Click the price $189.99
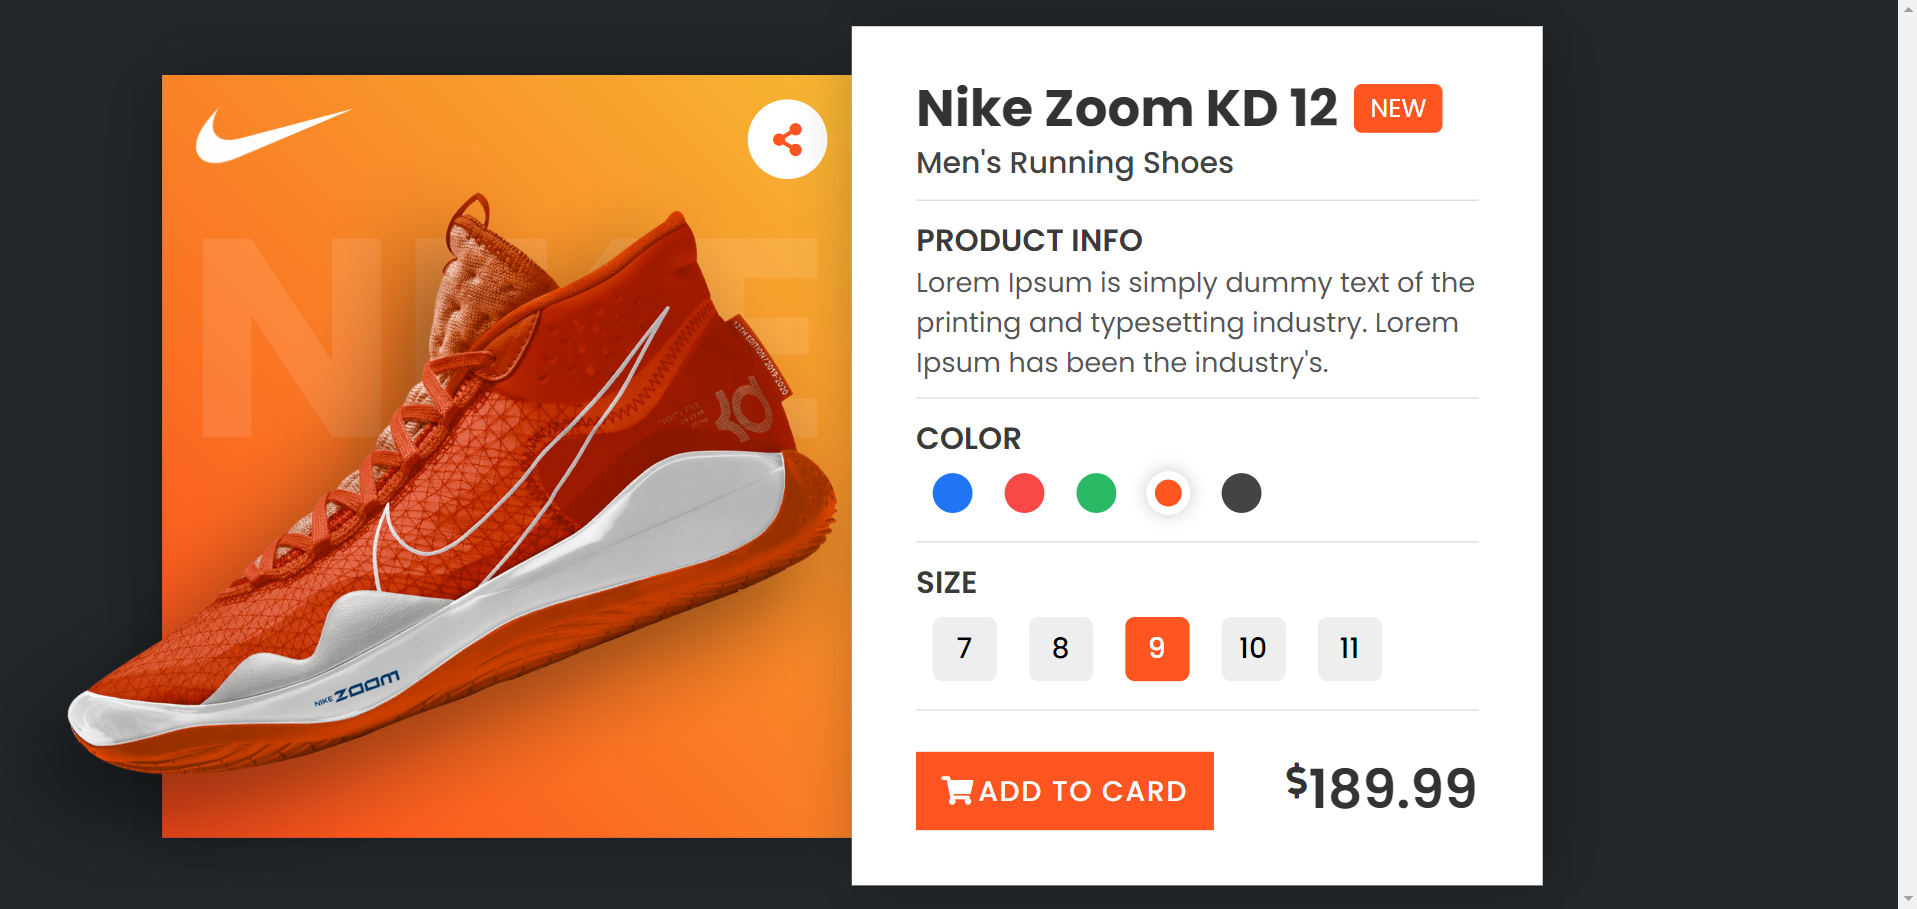This screenshot has height=909, width=1917. (1380, 789)
